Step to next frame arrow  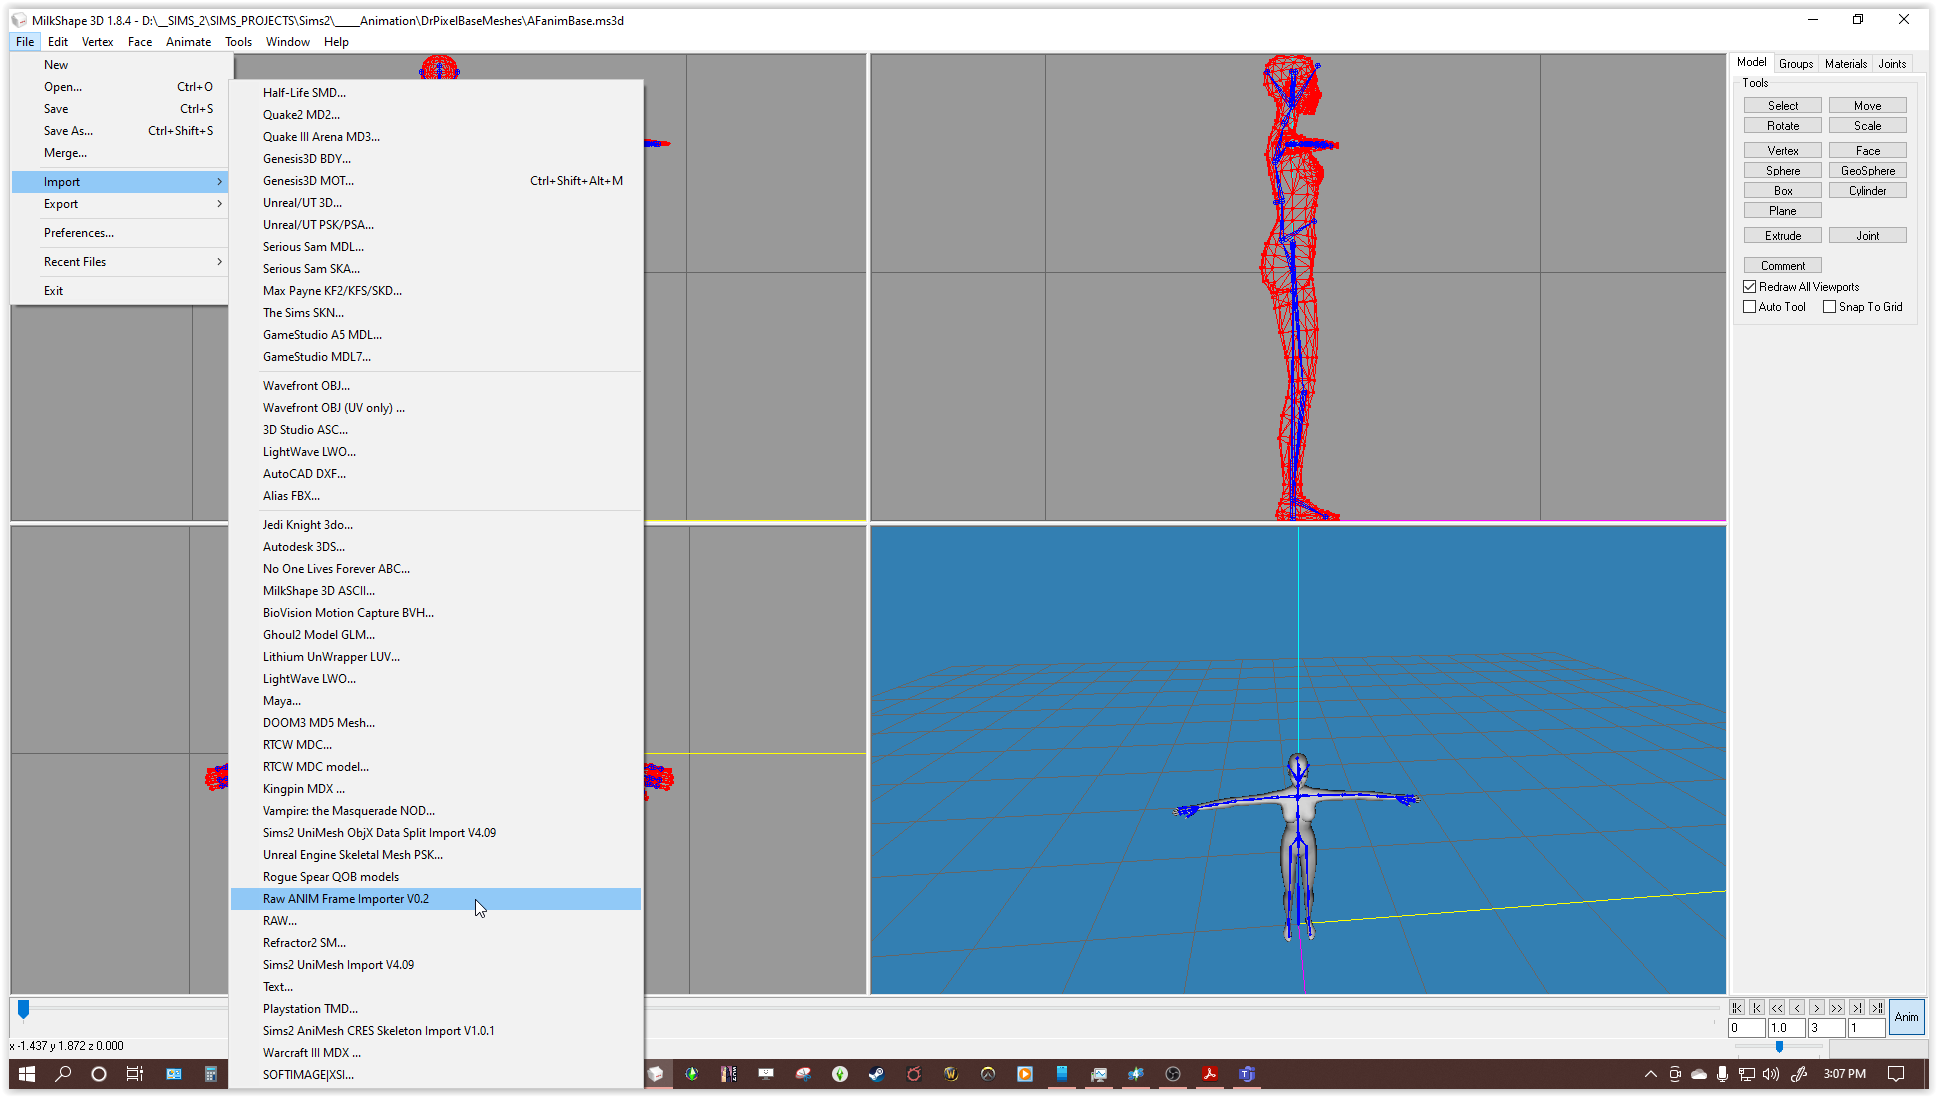coord(1817,1007)
